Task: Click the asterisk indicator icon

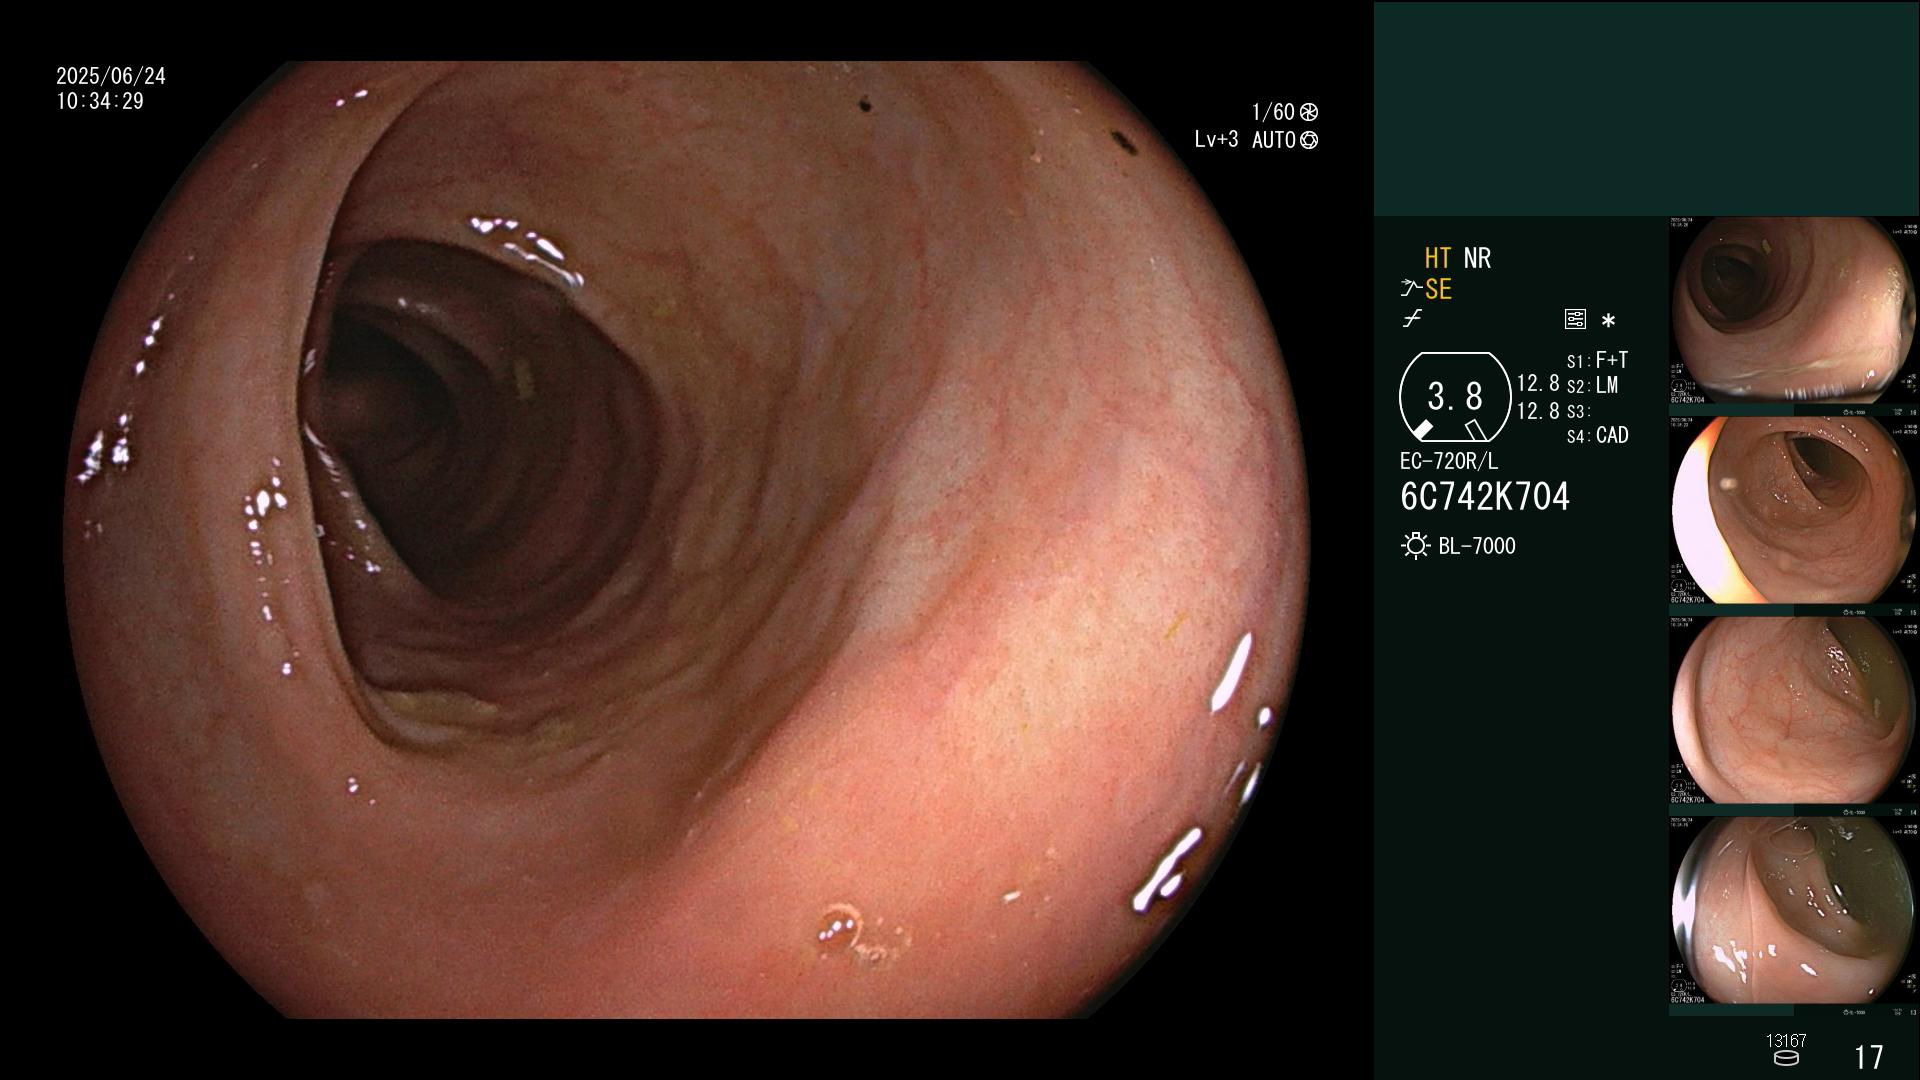Action: (x=1608, y=321)
